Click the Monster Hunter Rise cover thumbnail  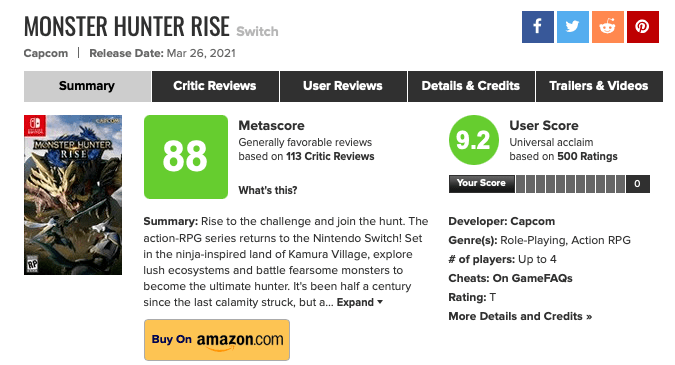pos(73,195)
